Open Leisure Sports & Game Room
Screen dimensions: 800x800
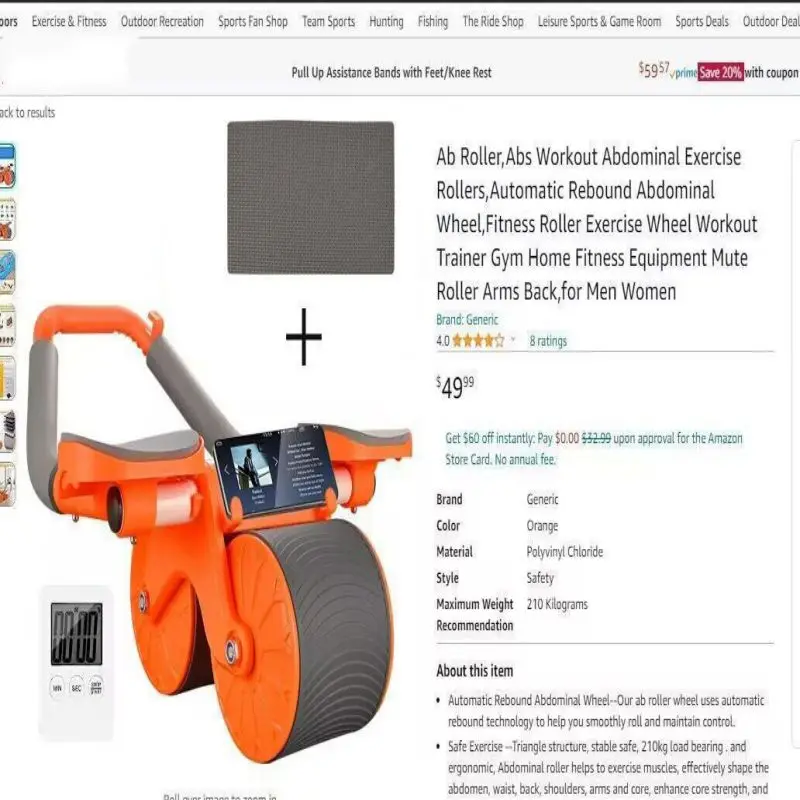tap(599, 21)
